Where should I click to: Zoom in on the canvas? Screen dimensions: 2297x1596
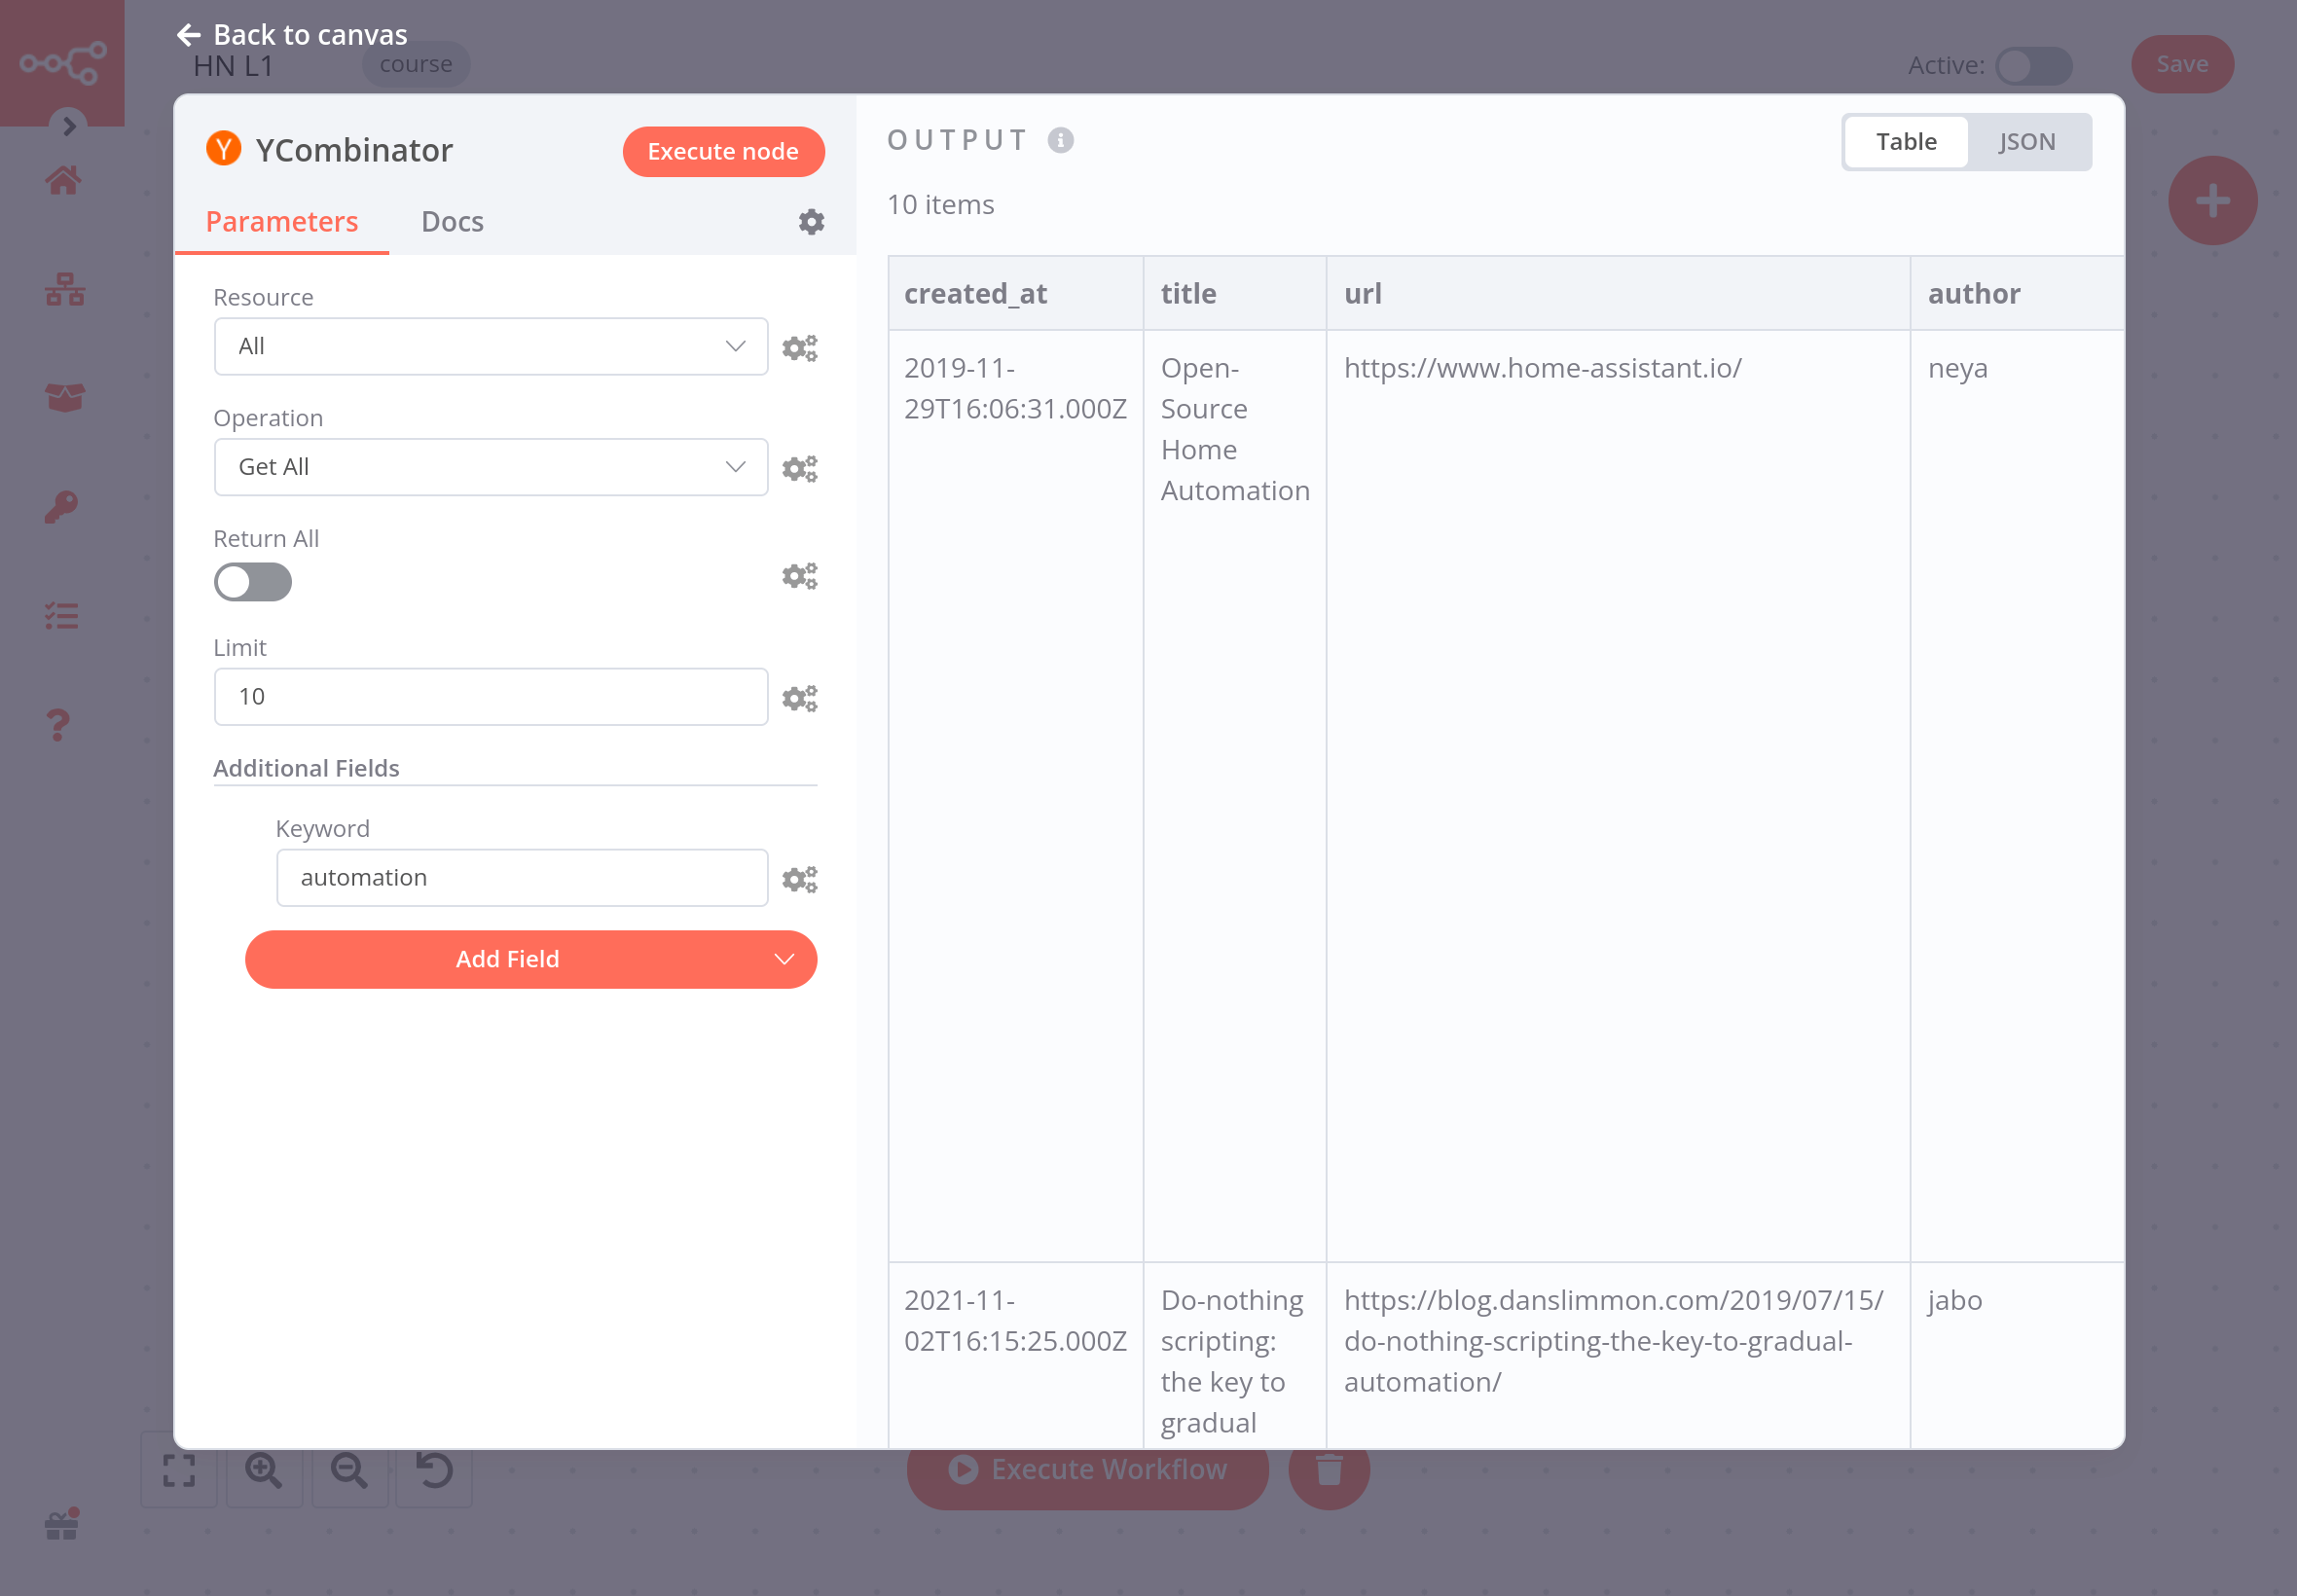click(x=263, y=1472)
